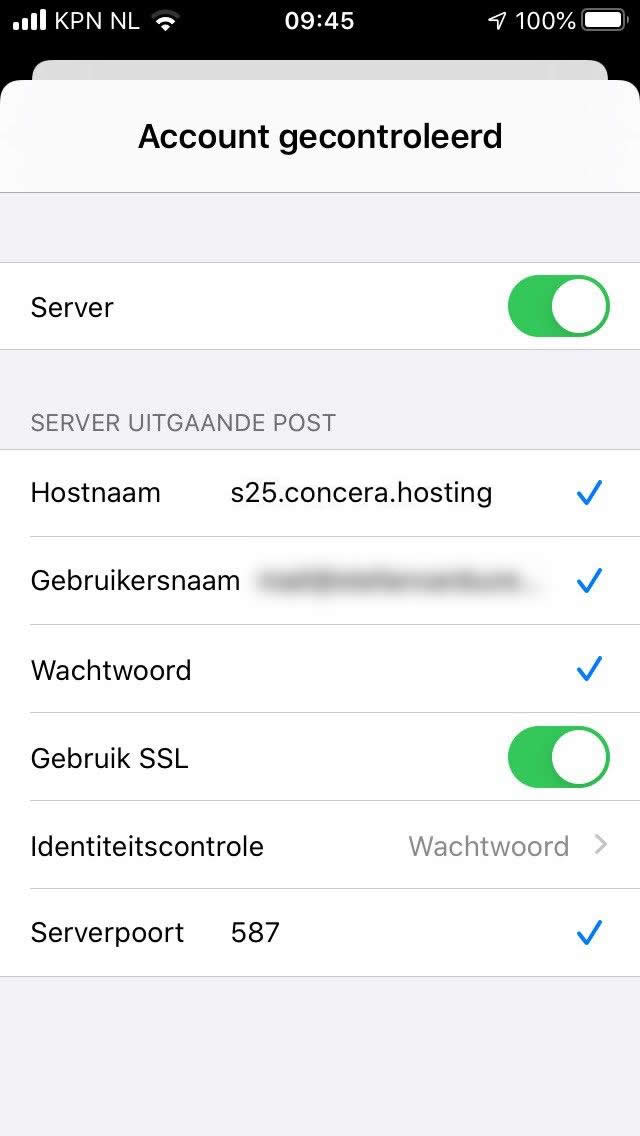
Task: Disable the Server toggle switch
Action: [x=558, y=306]
